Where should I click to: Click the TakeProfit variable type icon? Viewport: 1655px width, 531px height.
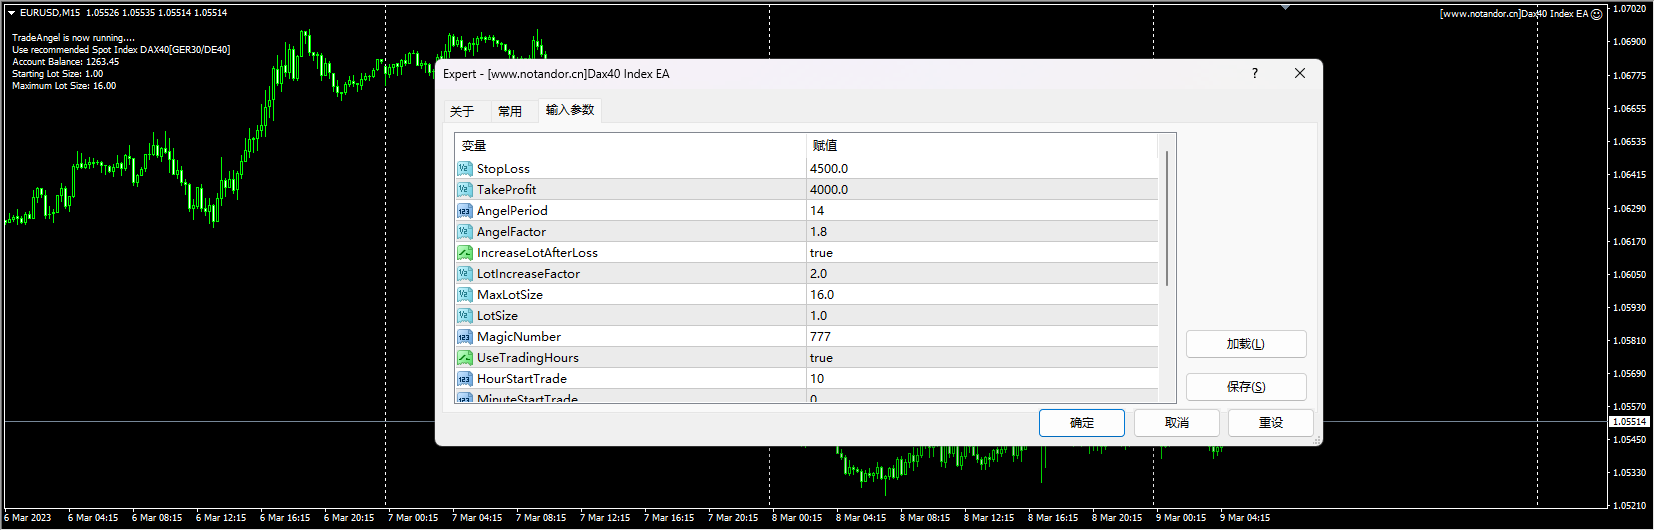coord(464,190)
